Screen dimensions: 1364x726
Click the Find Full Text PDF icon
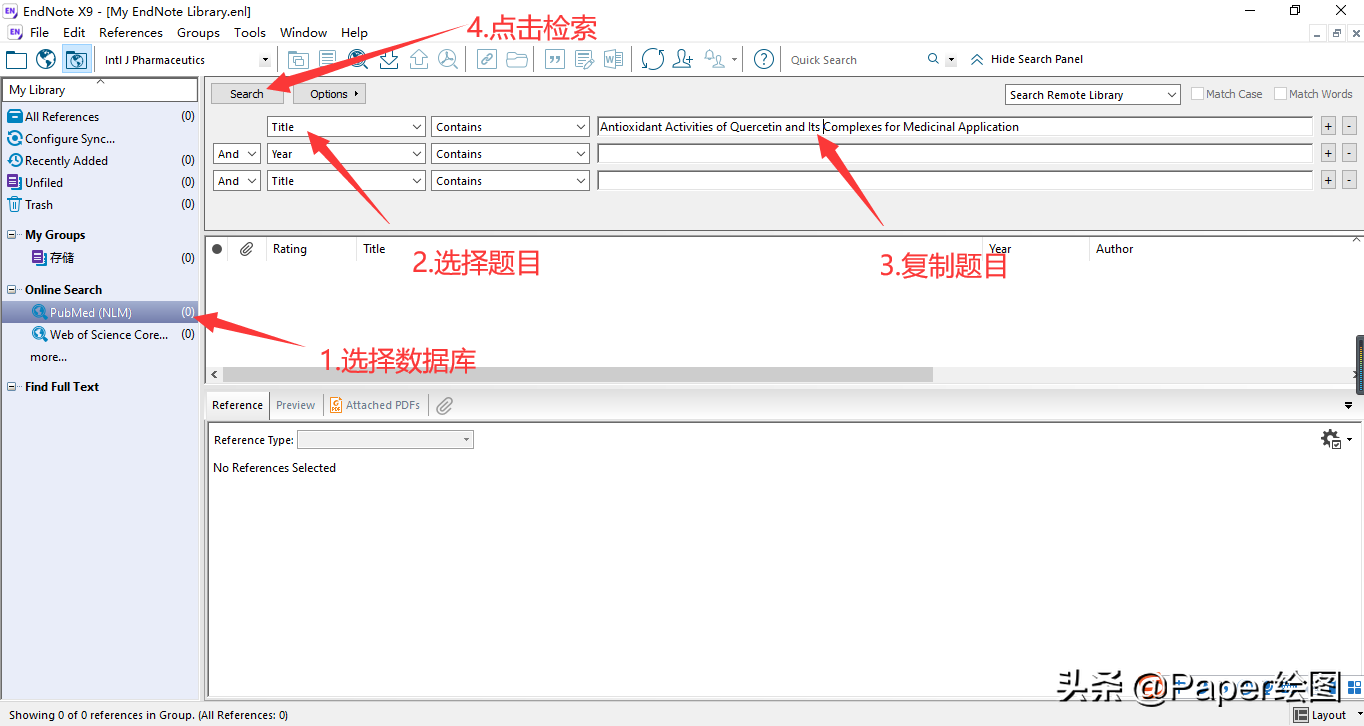448,59
